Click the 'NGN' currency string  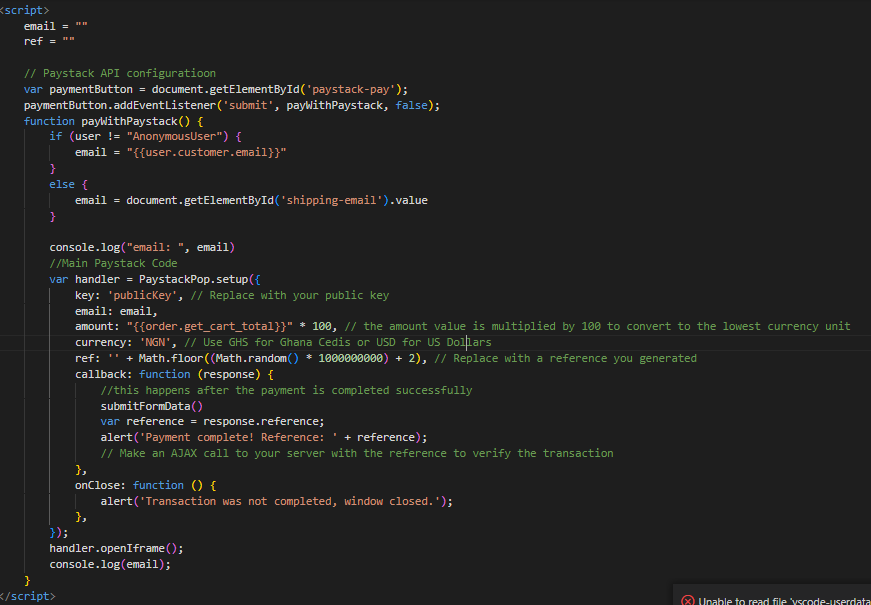tap(158, 342)
